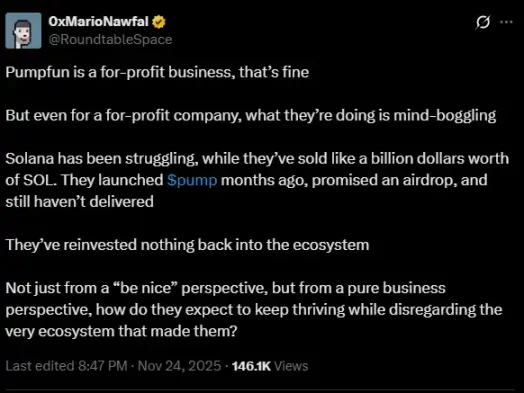This screenshot has height=393, width=524.
Task: Click the mind-boggling sentence
Action: pos(251,116)
